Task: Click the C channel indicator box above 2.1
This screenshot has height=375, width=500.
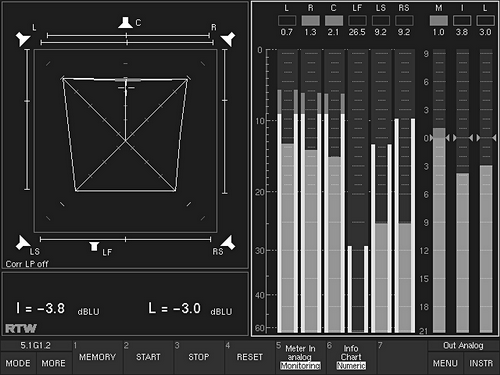Action: [334, 21]
